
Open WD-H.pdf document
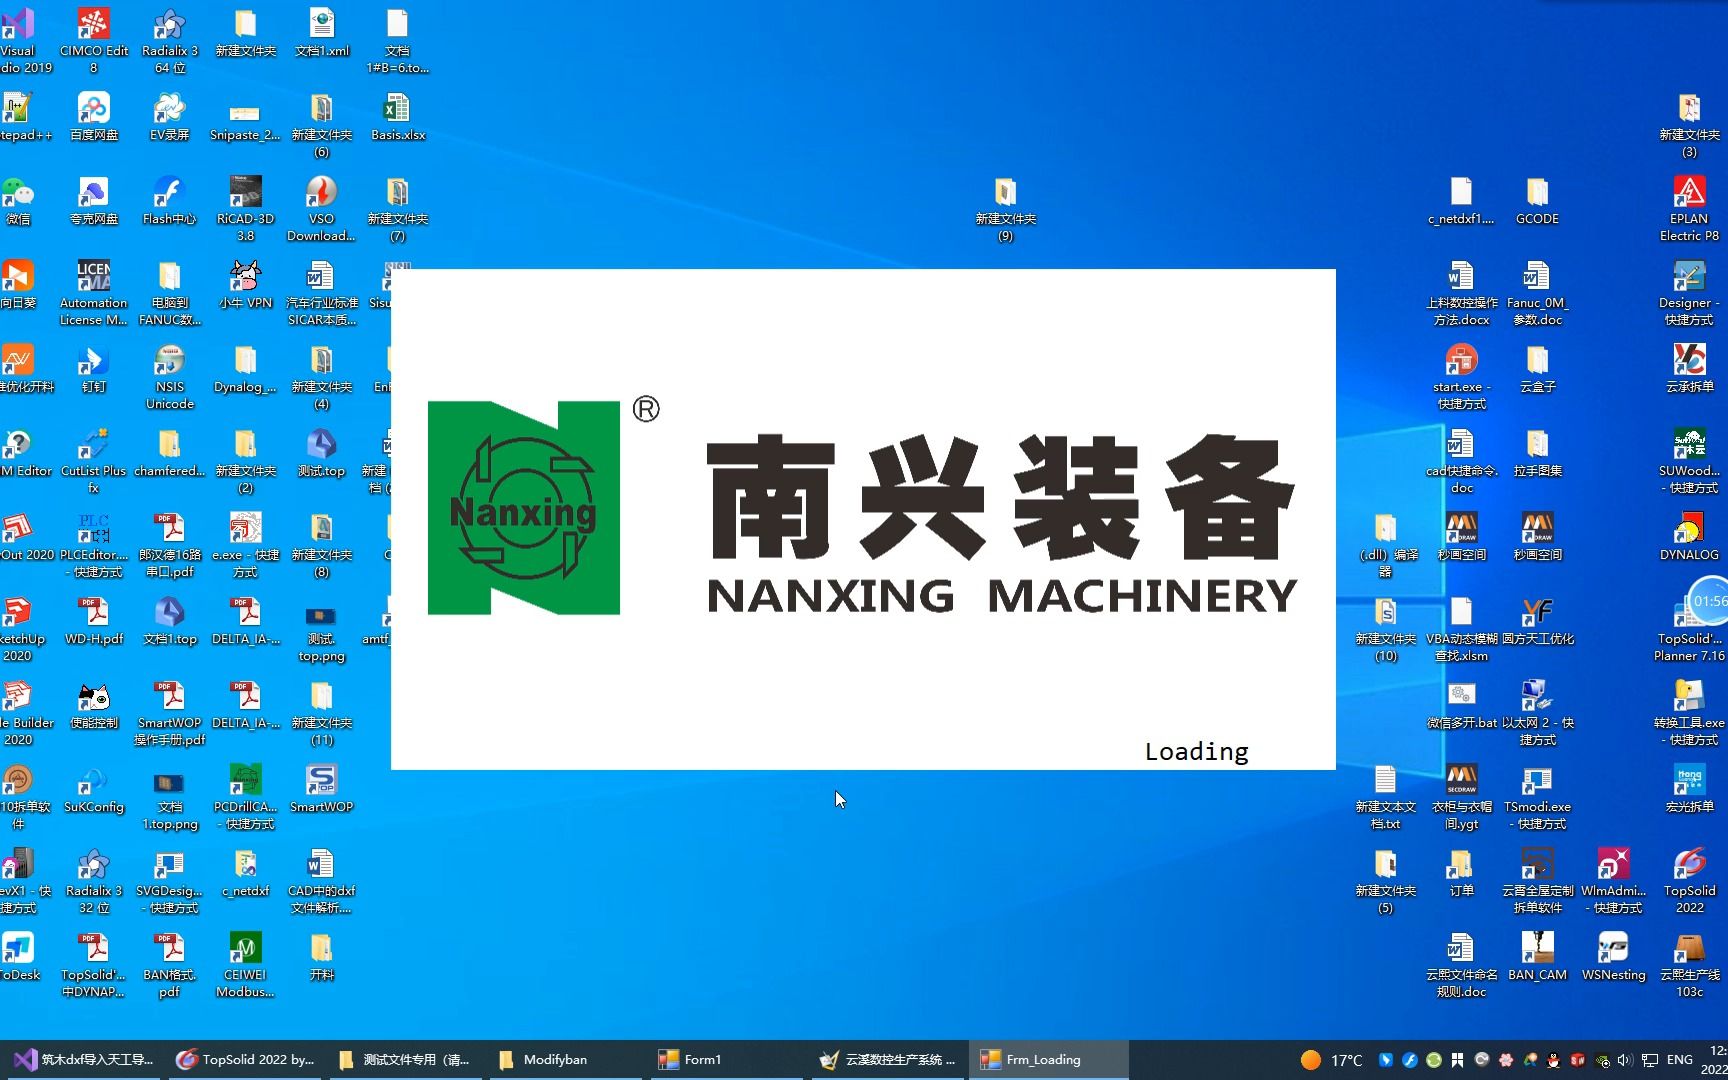tap(94, 620)
